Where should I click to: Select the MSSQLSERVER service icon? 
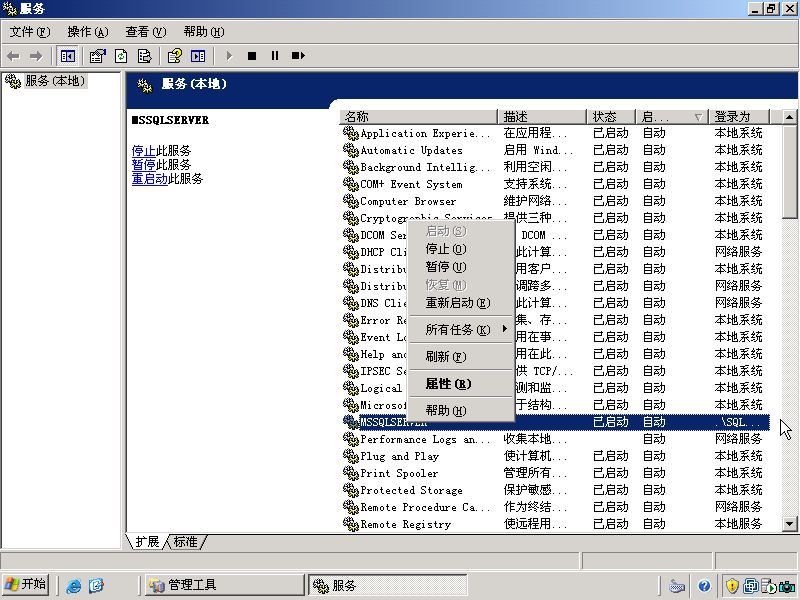point(351,422)
